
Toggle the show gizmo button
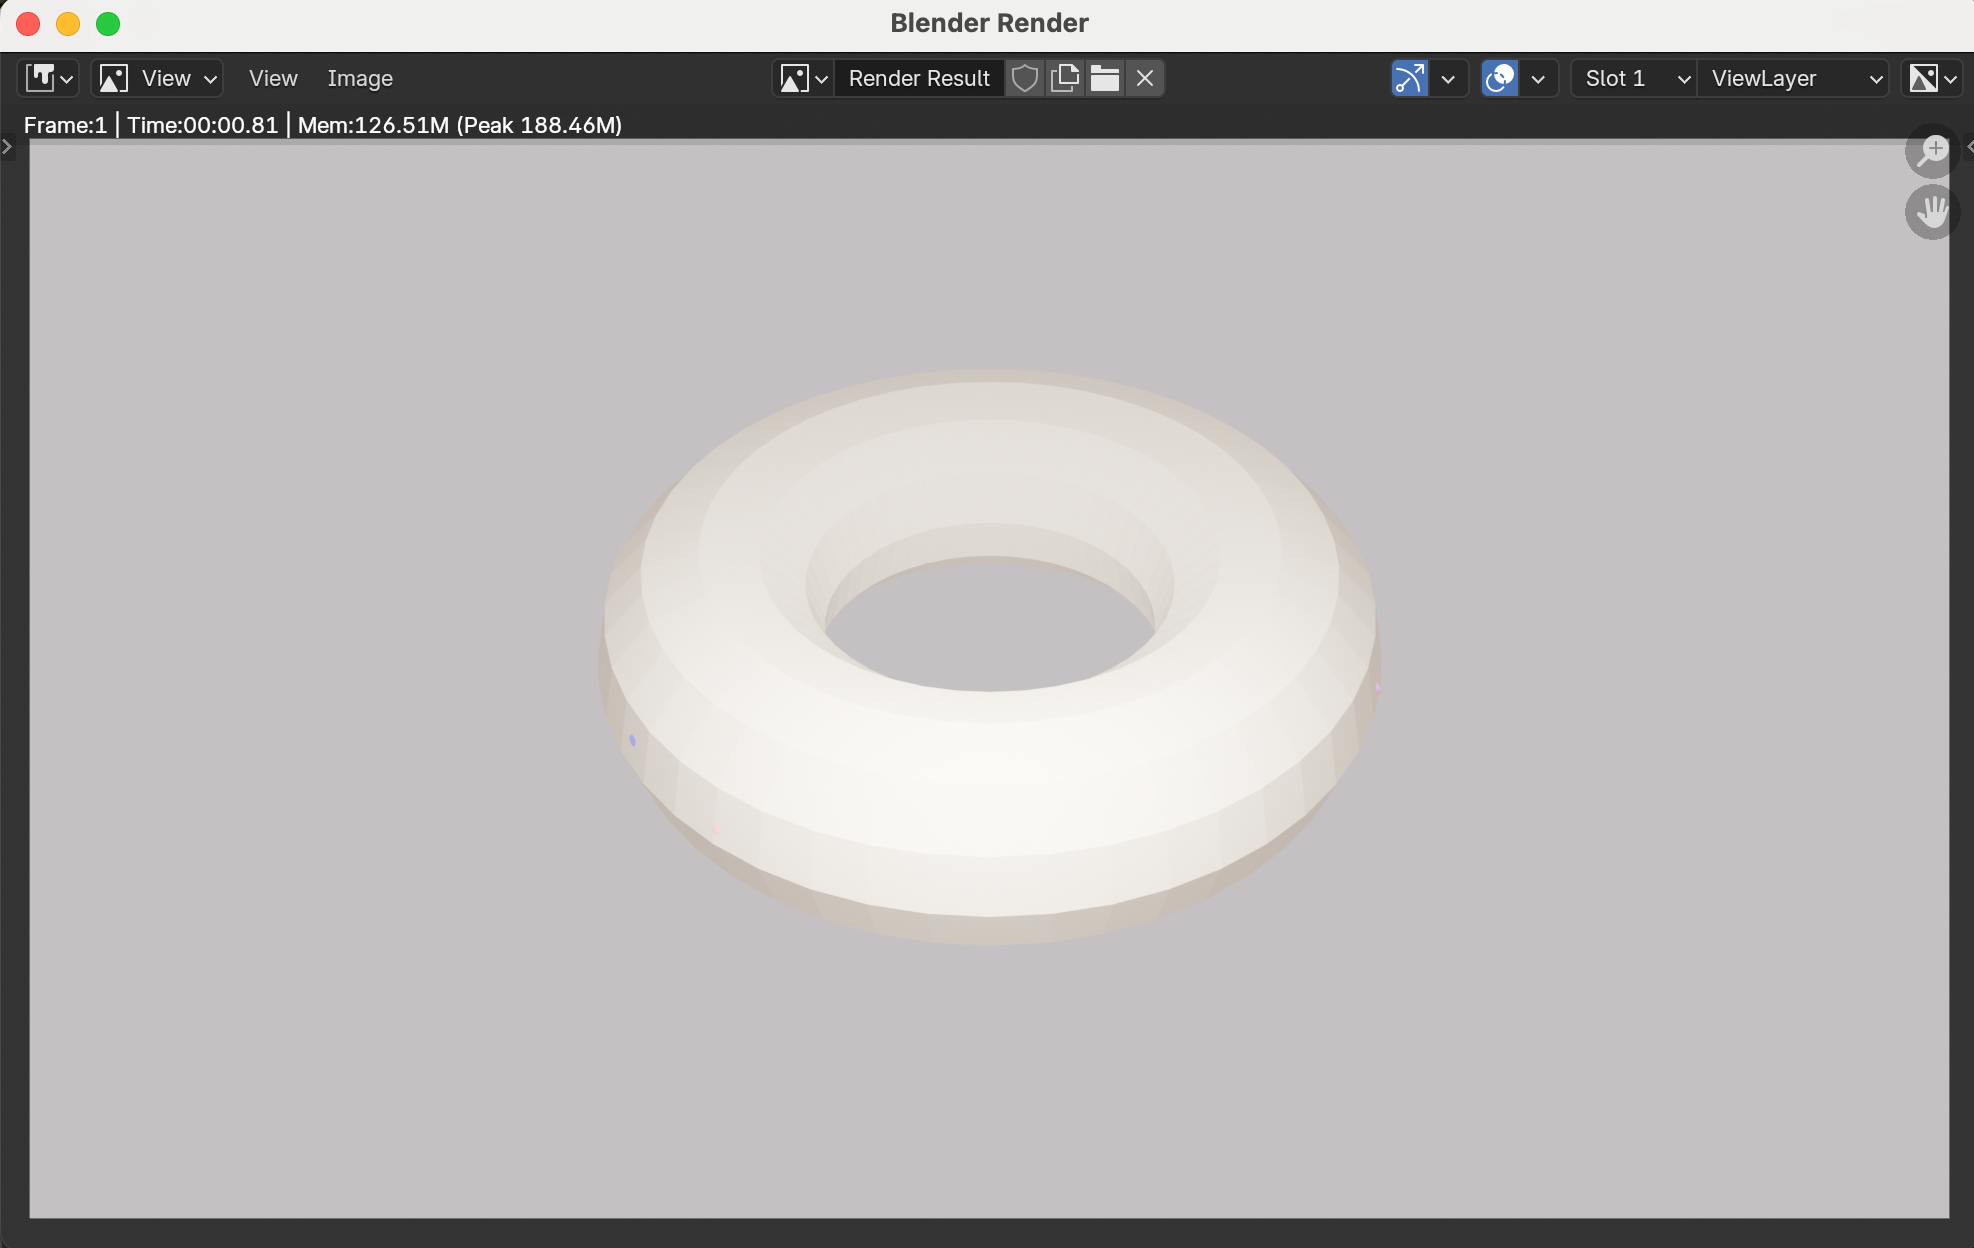(1409, 78)
